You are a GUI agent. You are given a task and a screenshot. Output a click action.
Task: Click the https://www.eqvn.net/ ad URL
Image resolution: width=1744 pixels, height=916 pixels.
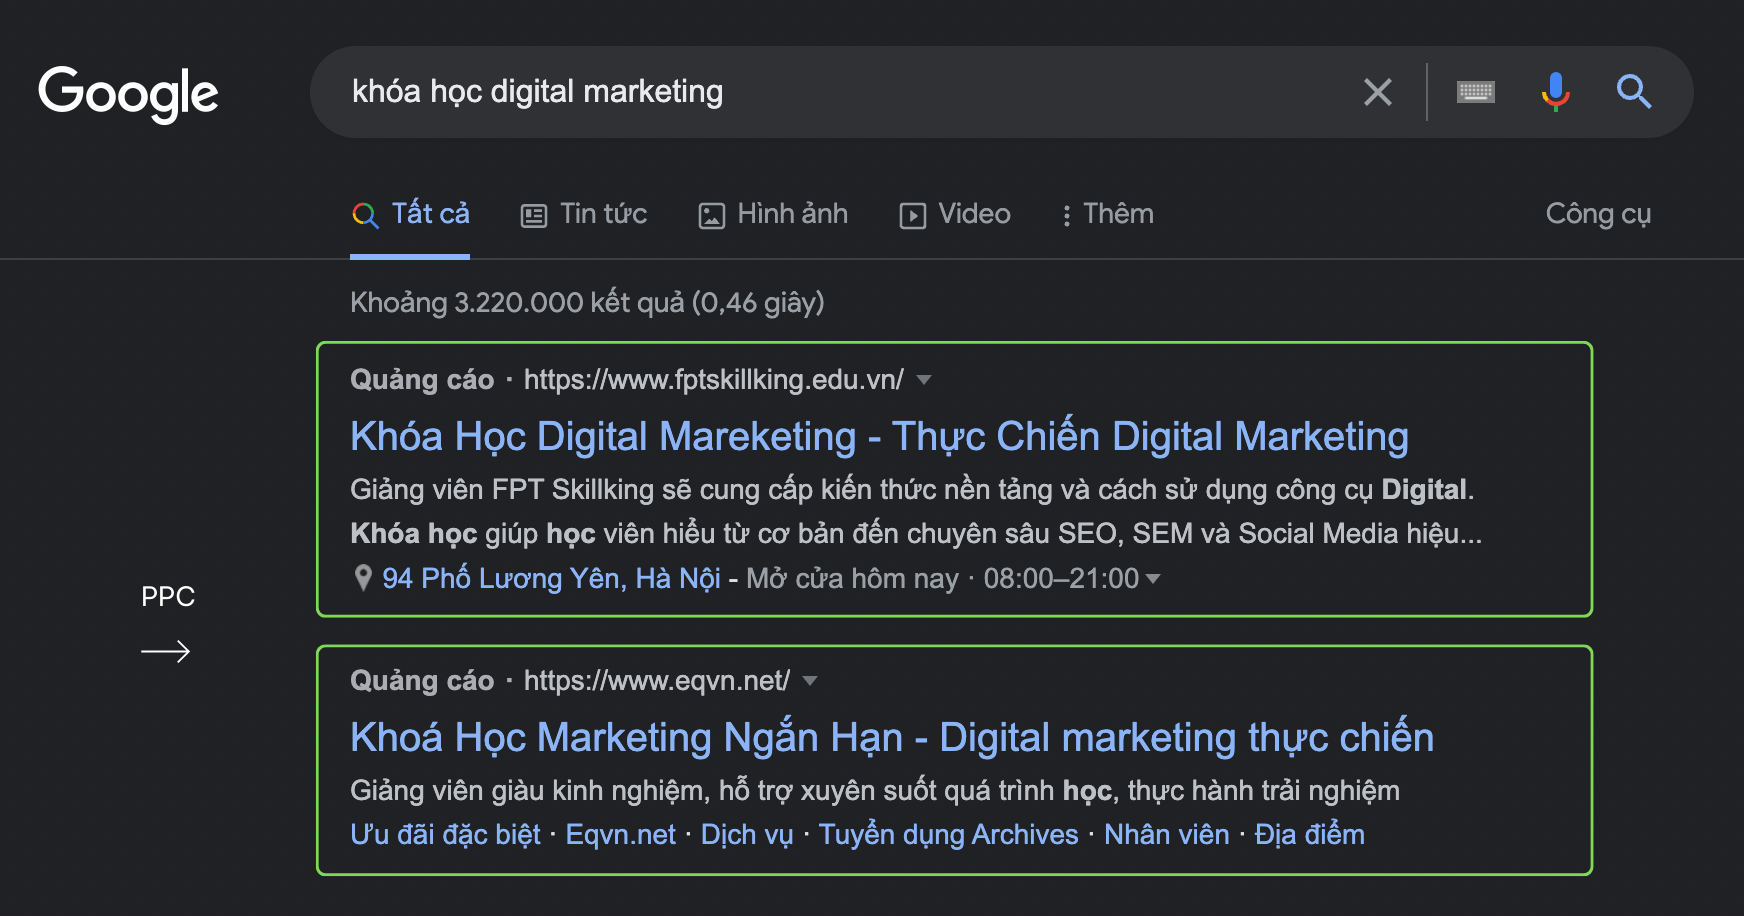click(x=657, y=681)
